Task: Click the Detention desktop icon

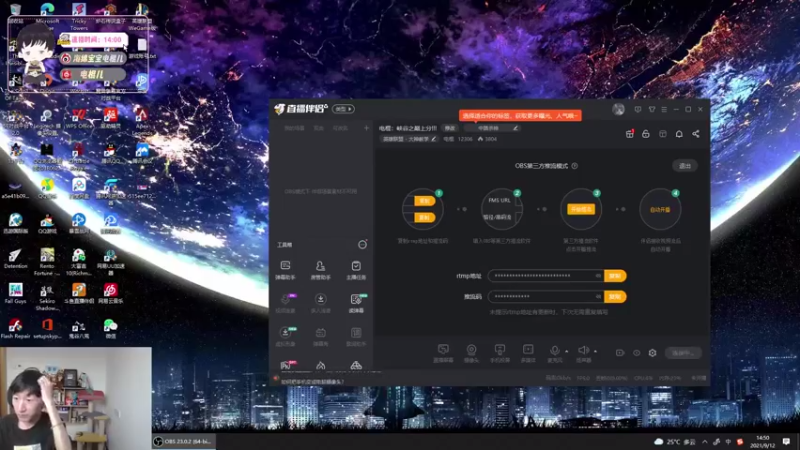Action: click(x=15, y=258)
